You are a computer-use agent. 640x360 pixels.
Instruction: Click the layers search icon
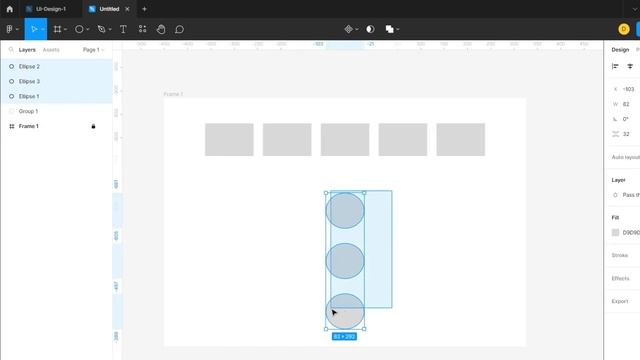pos(11,49)
